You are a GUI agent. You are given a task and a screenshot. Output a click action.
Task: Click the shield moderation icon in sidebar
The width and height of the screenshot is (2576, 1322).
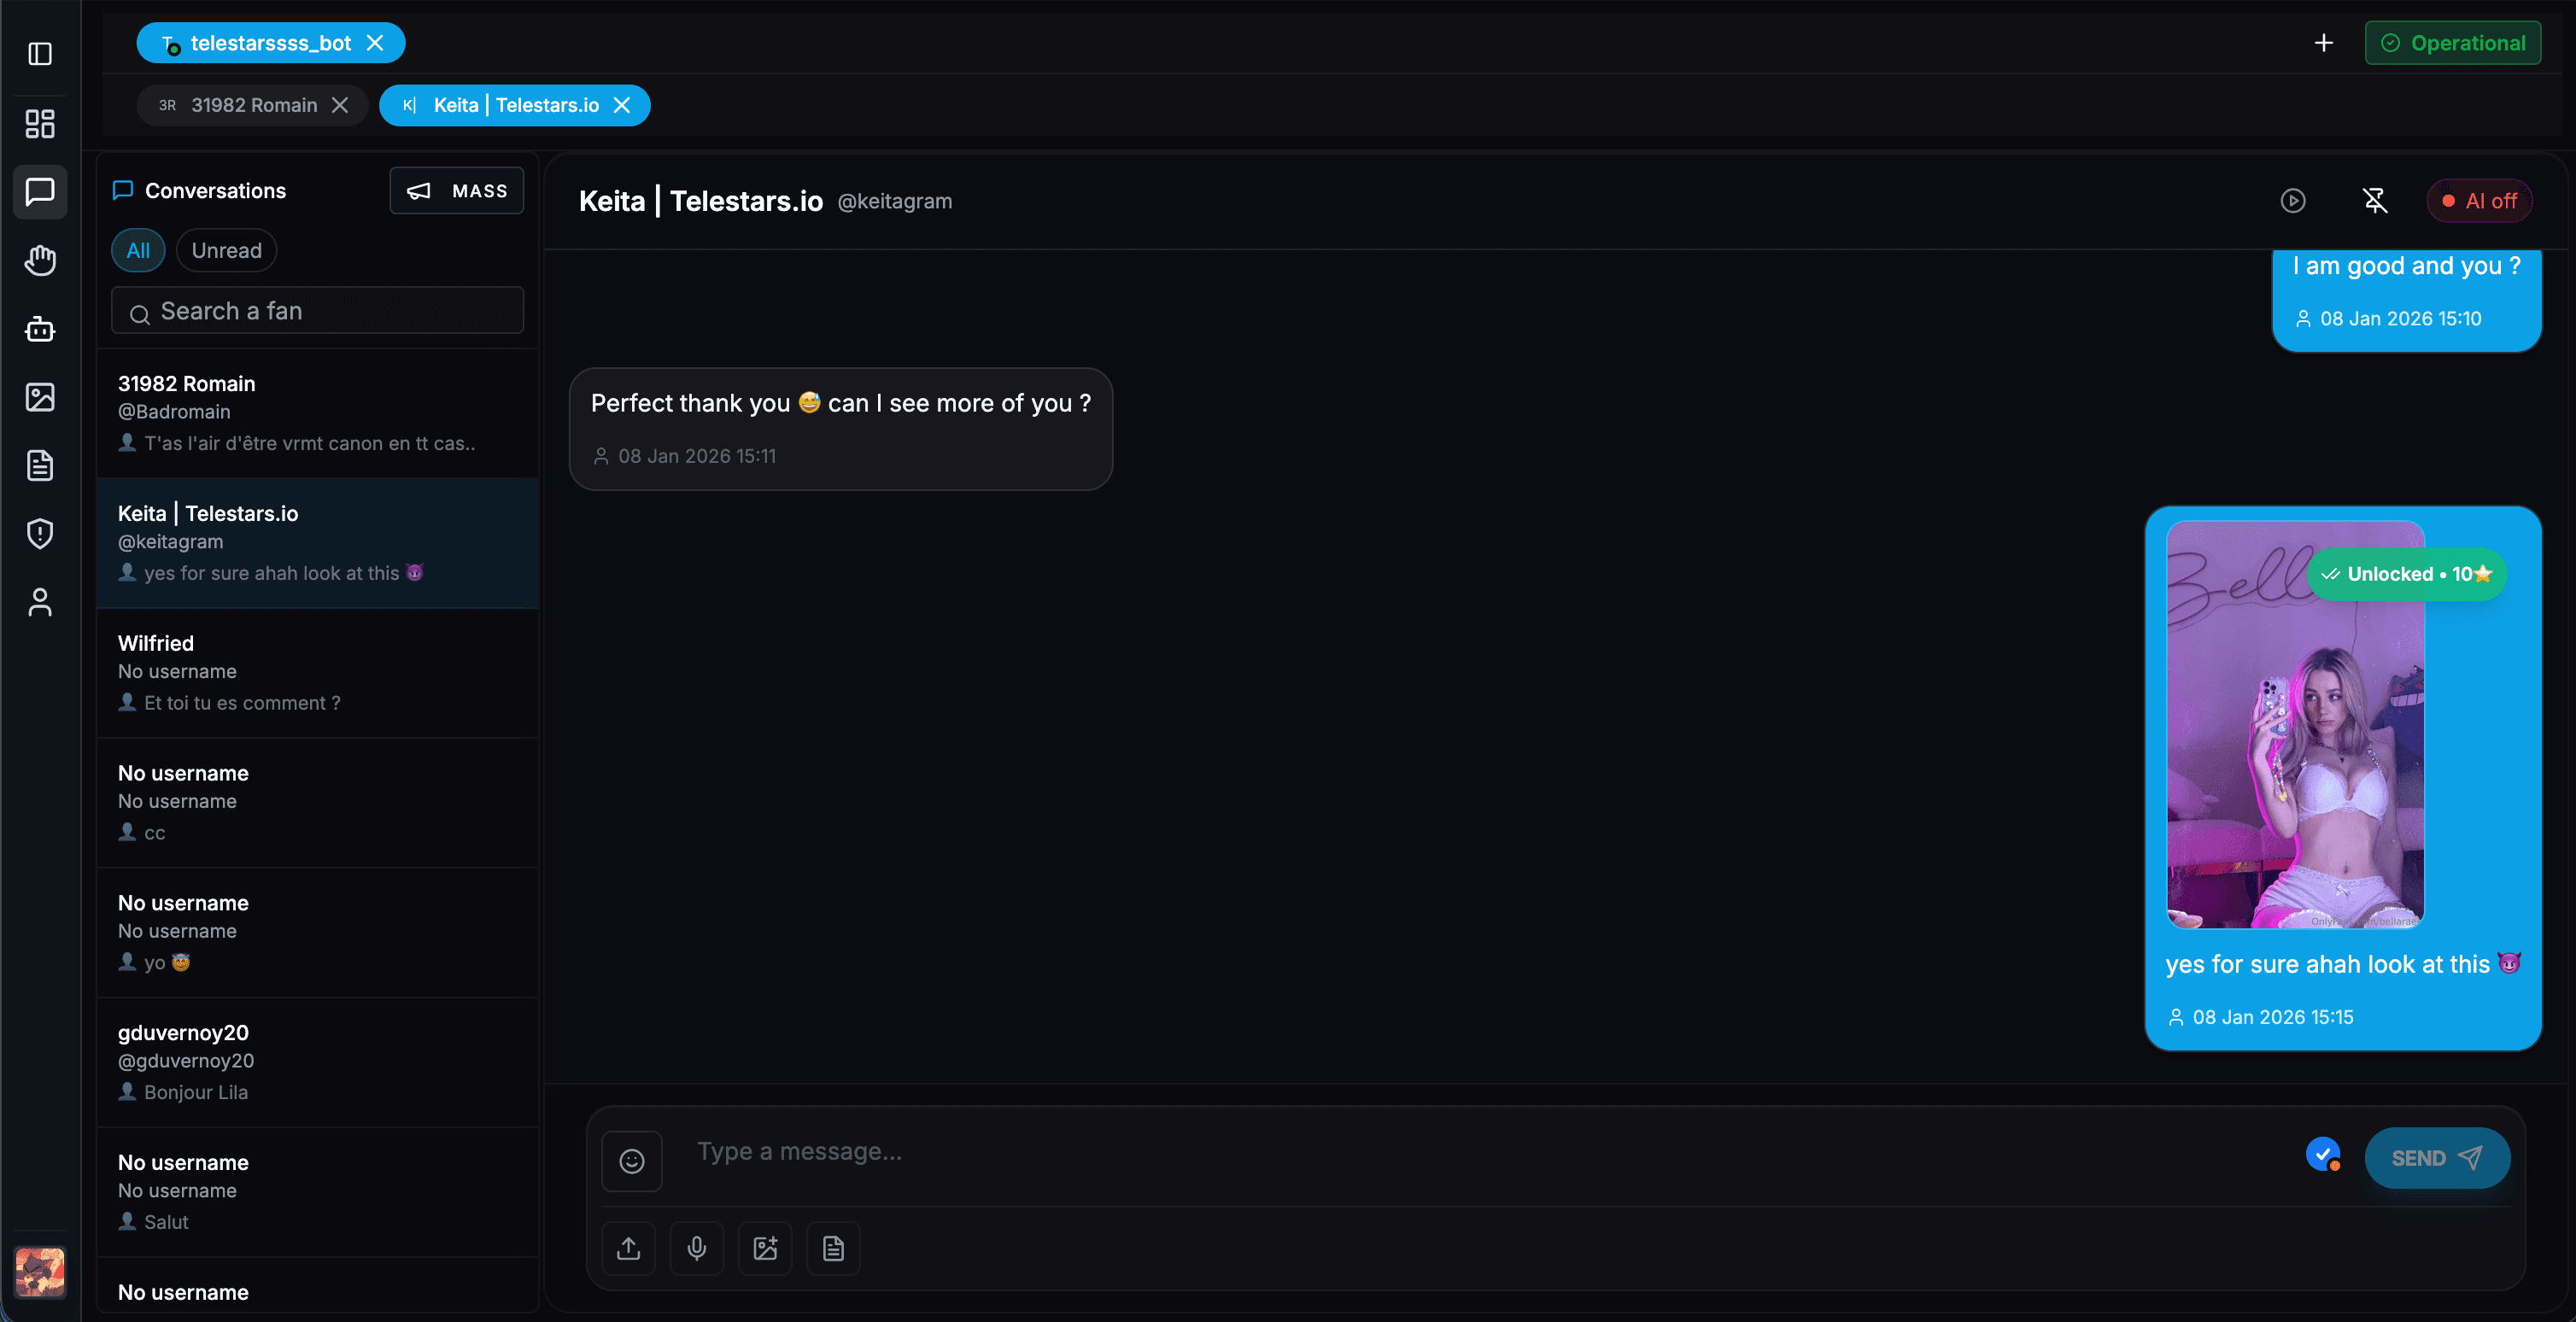39,533
